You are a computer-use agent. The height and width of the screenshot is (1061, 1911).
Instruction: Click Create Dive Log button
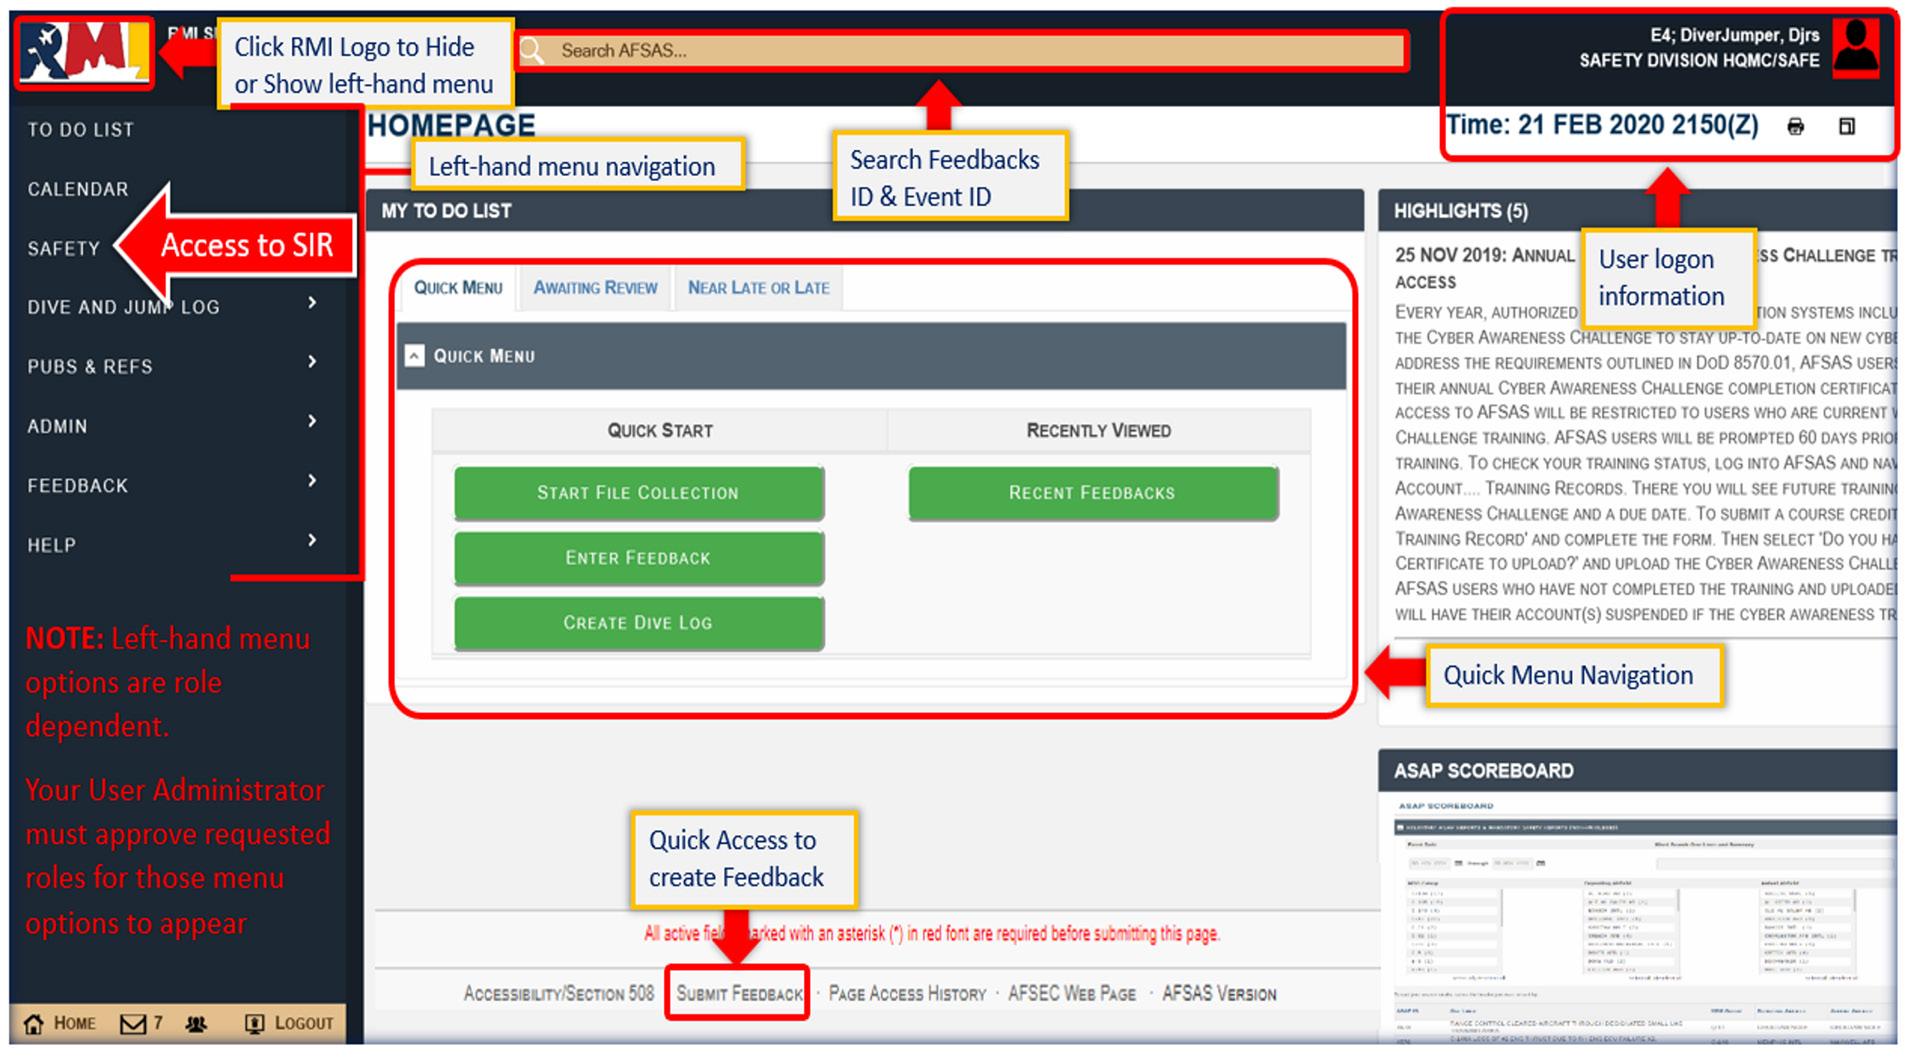click(x=638, y=623)
